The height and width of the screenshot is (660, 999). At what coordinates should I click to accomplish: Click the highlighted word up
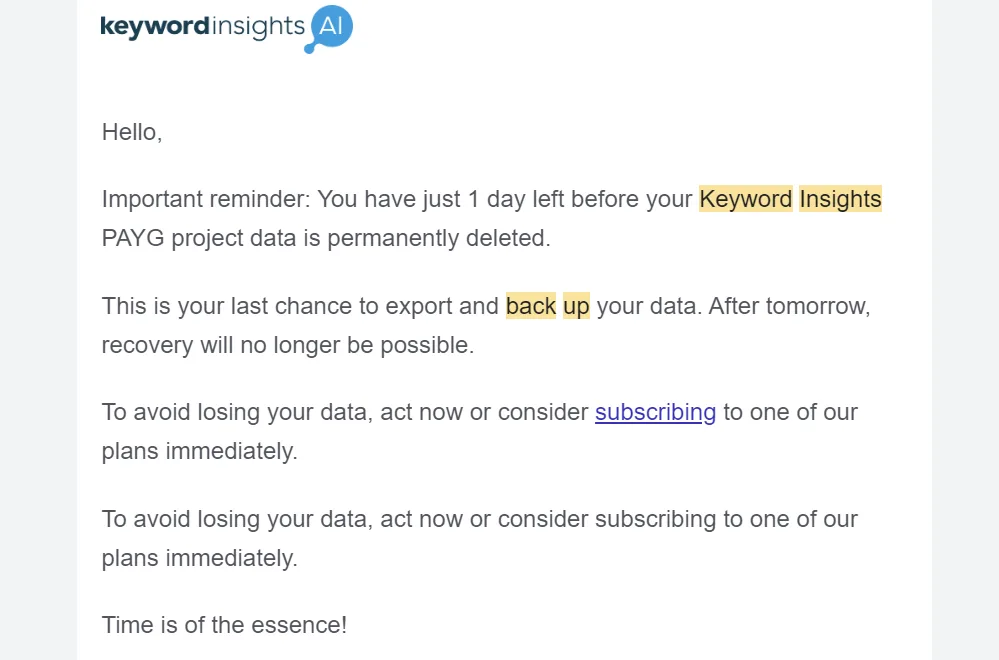click(x=576, y=306)
